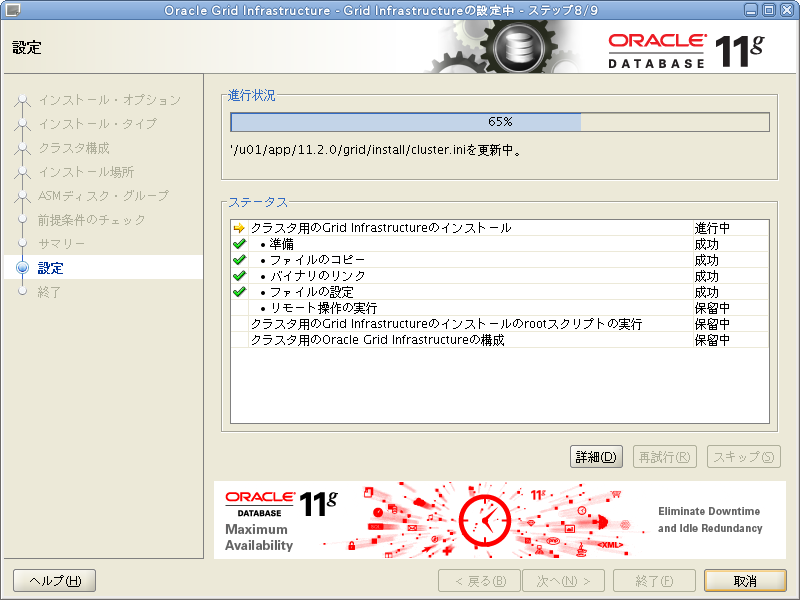Click the Maximum Availability banner text

coord(259,537)
